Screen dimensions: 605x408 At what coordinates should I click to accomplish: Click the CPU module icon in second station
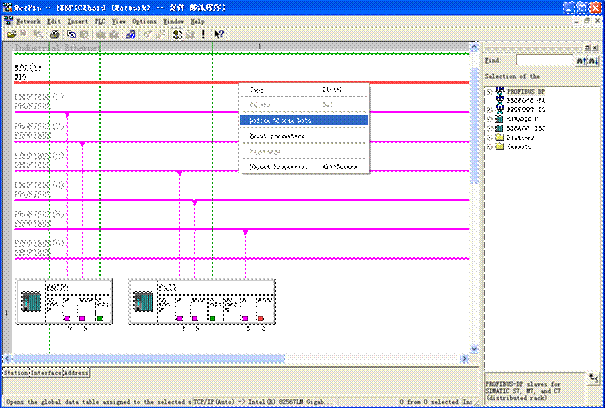tap(143, 301)
